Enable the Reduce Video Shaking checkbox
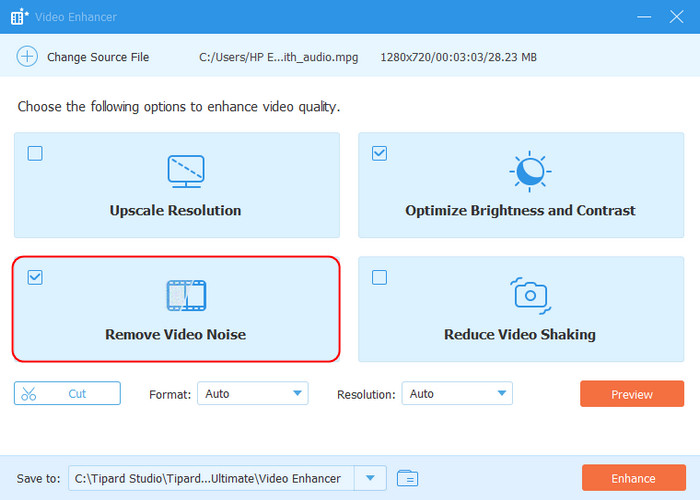 [379, 277]
